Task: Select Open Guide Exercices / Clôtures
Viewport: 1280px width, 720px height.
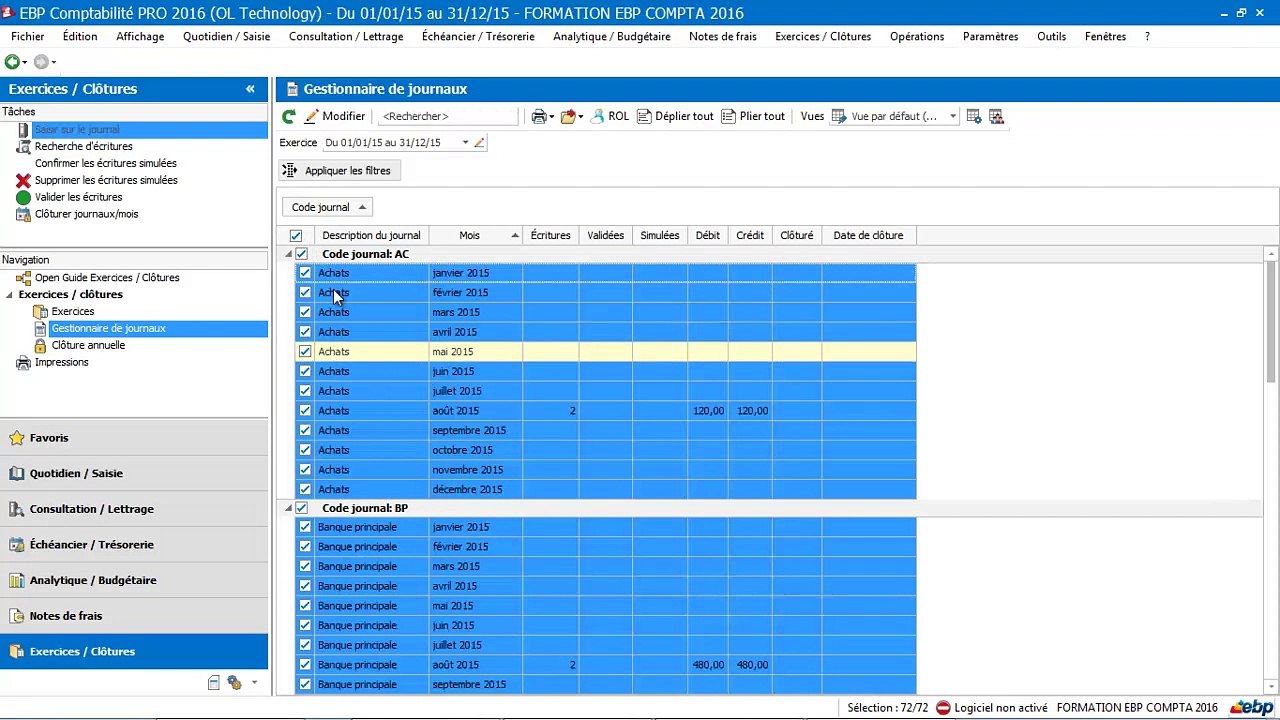Action: 107,278
